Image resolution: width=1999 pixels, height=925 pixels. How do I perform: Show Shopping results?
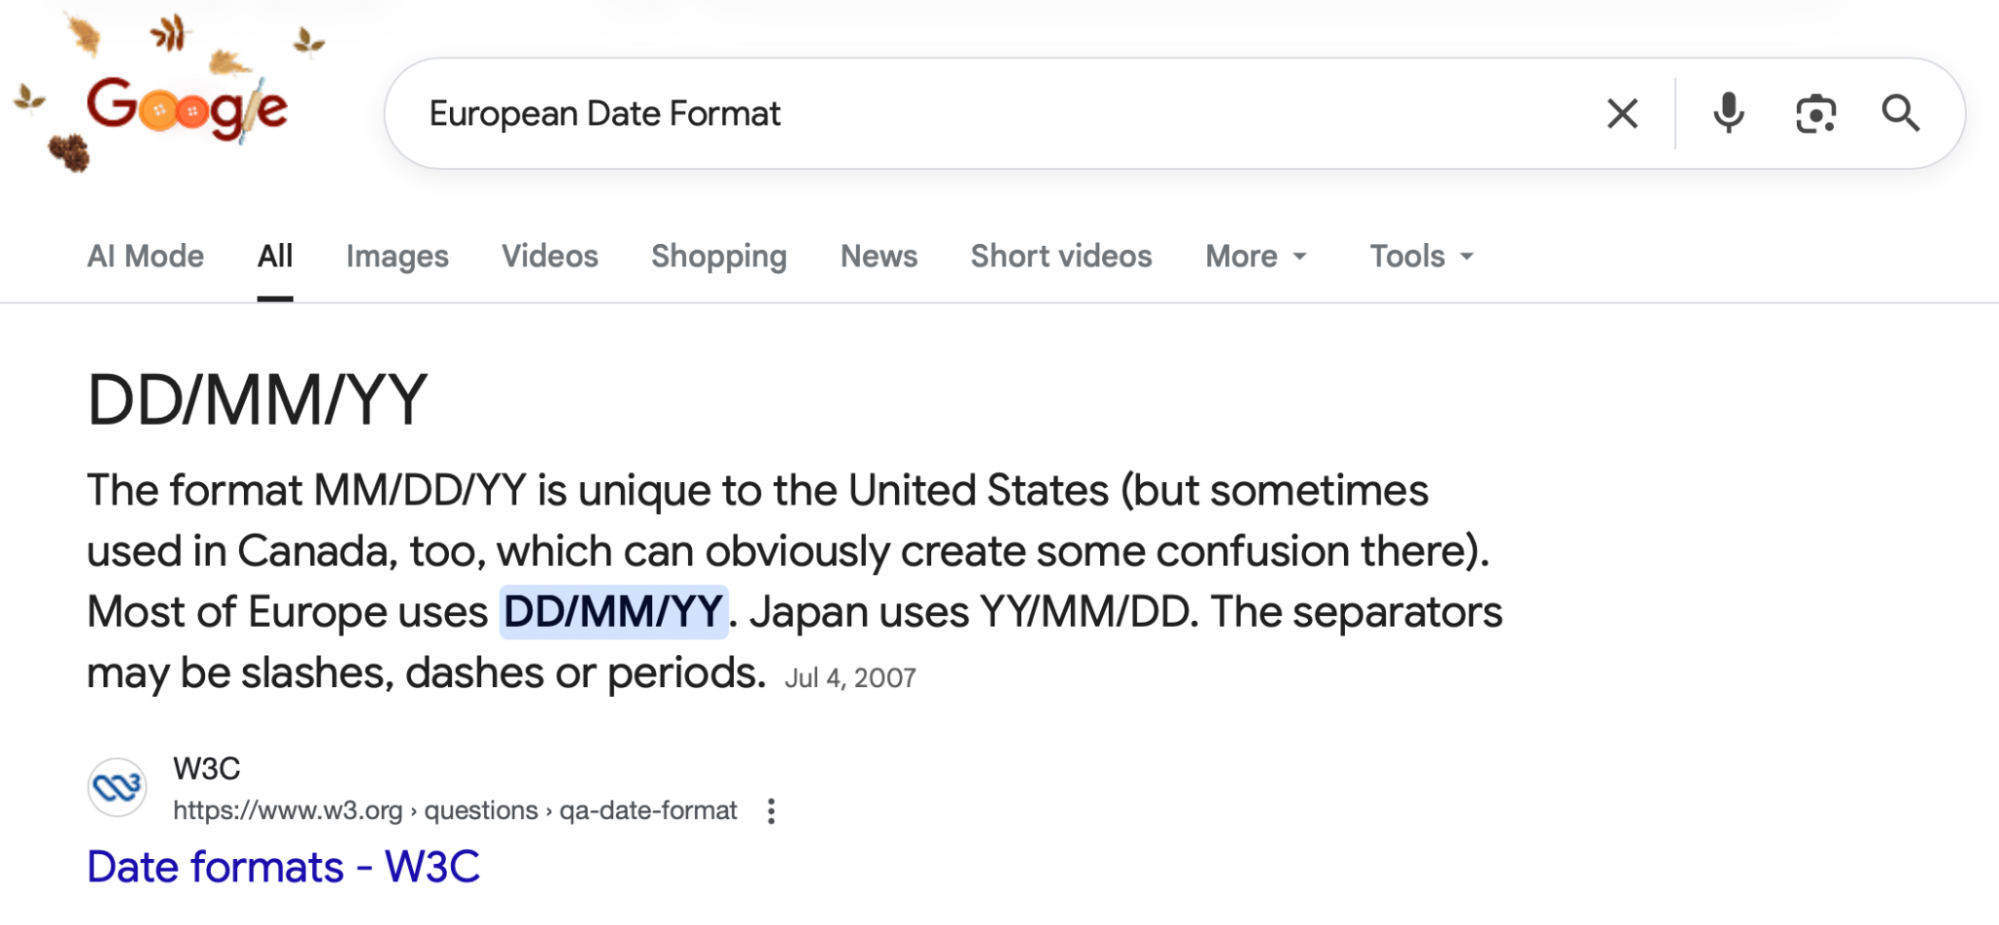pos(719,257)
